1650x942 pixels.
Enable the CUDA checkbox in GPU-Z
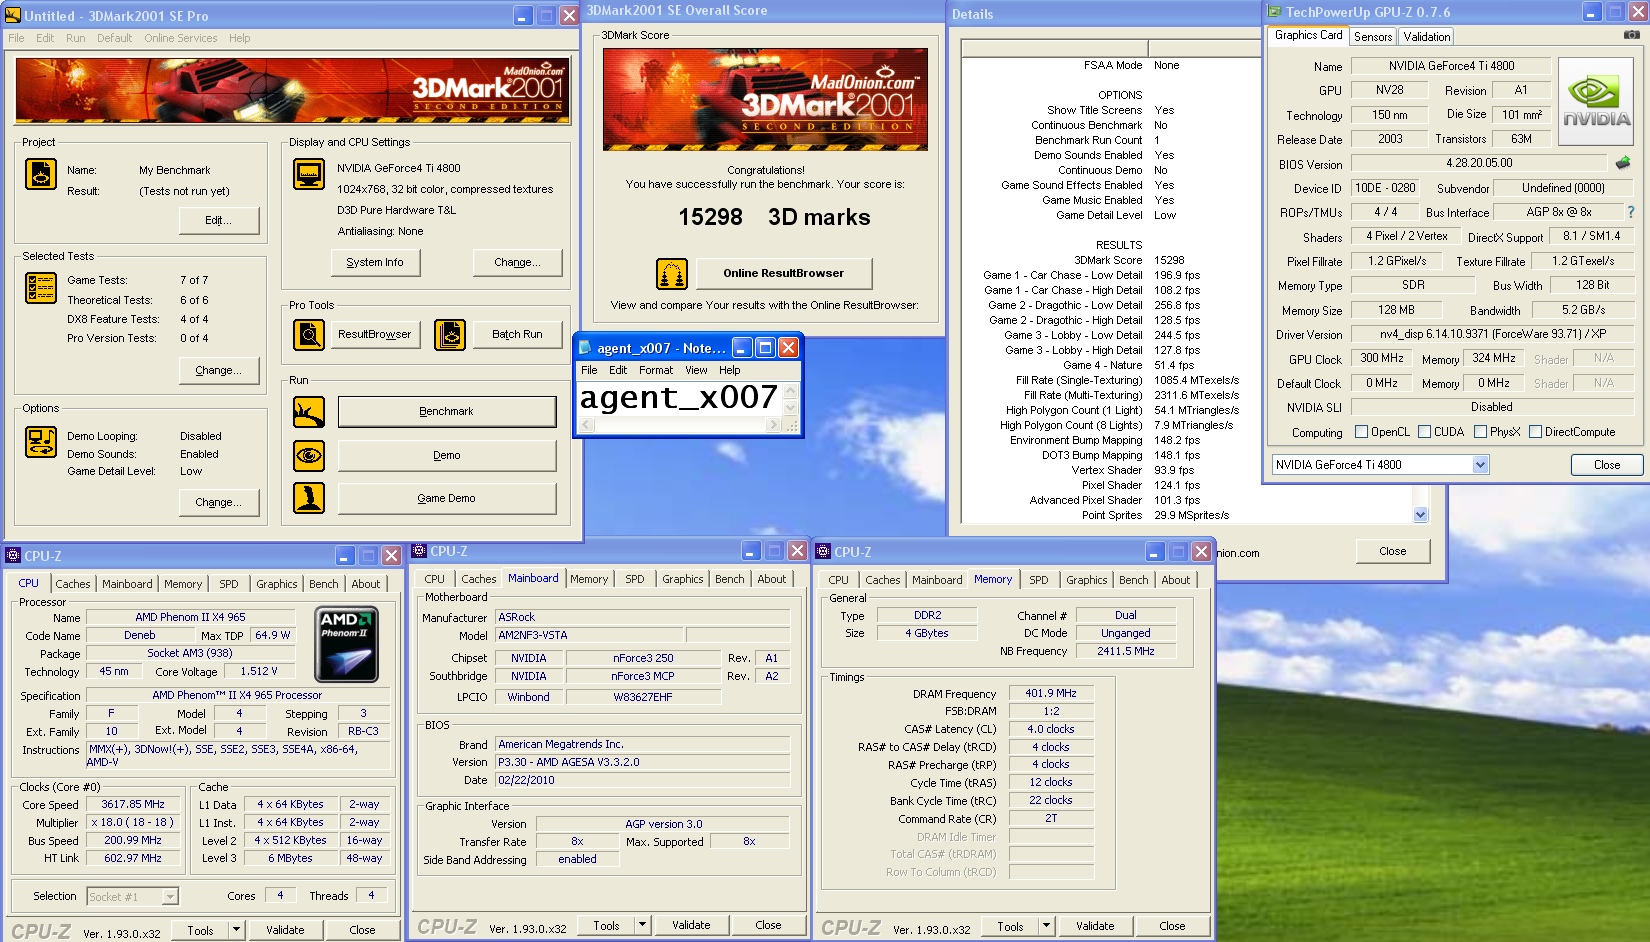point(1424,432)
